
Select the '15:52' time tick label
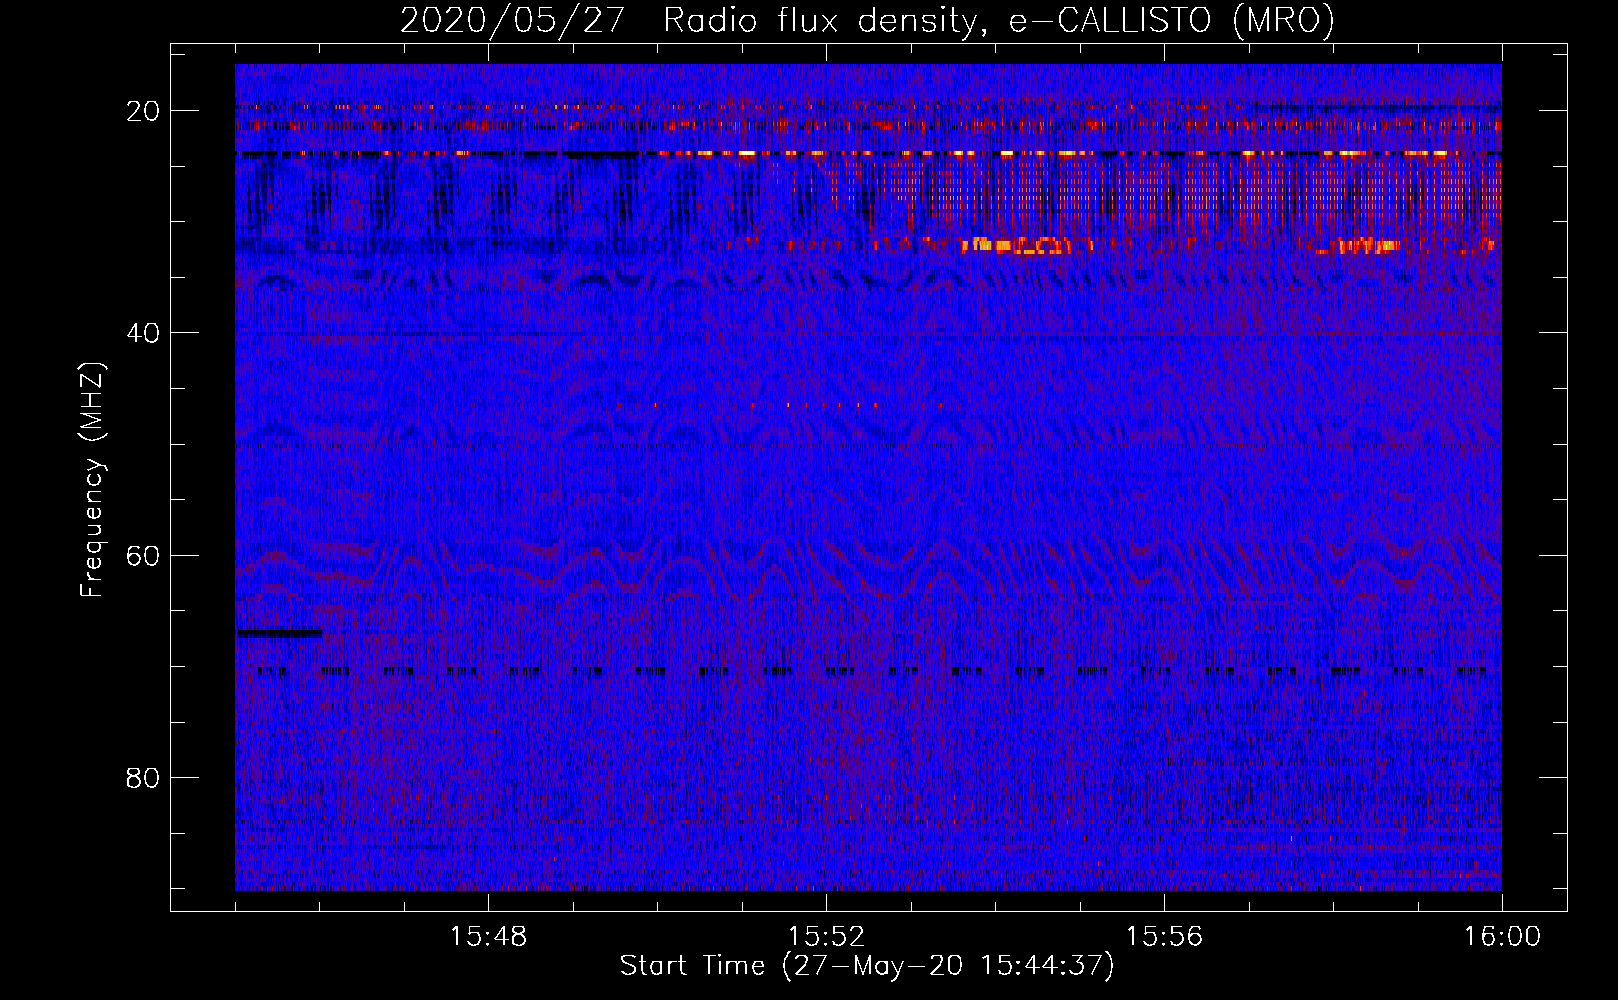pos(826,937)
